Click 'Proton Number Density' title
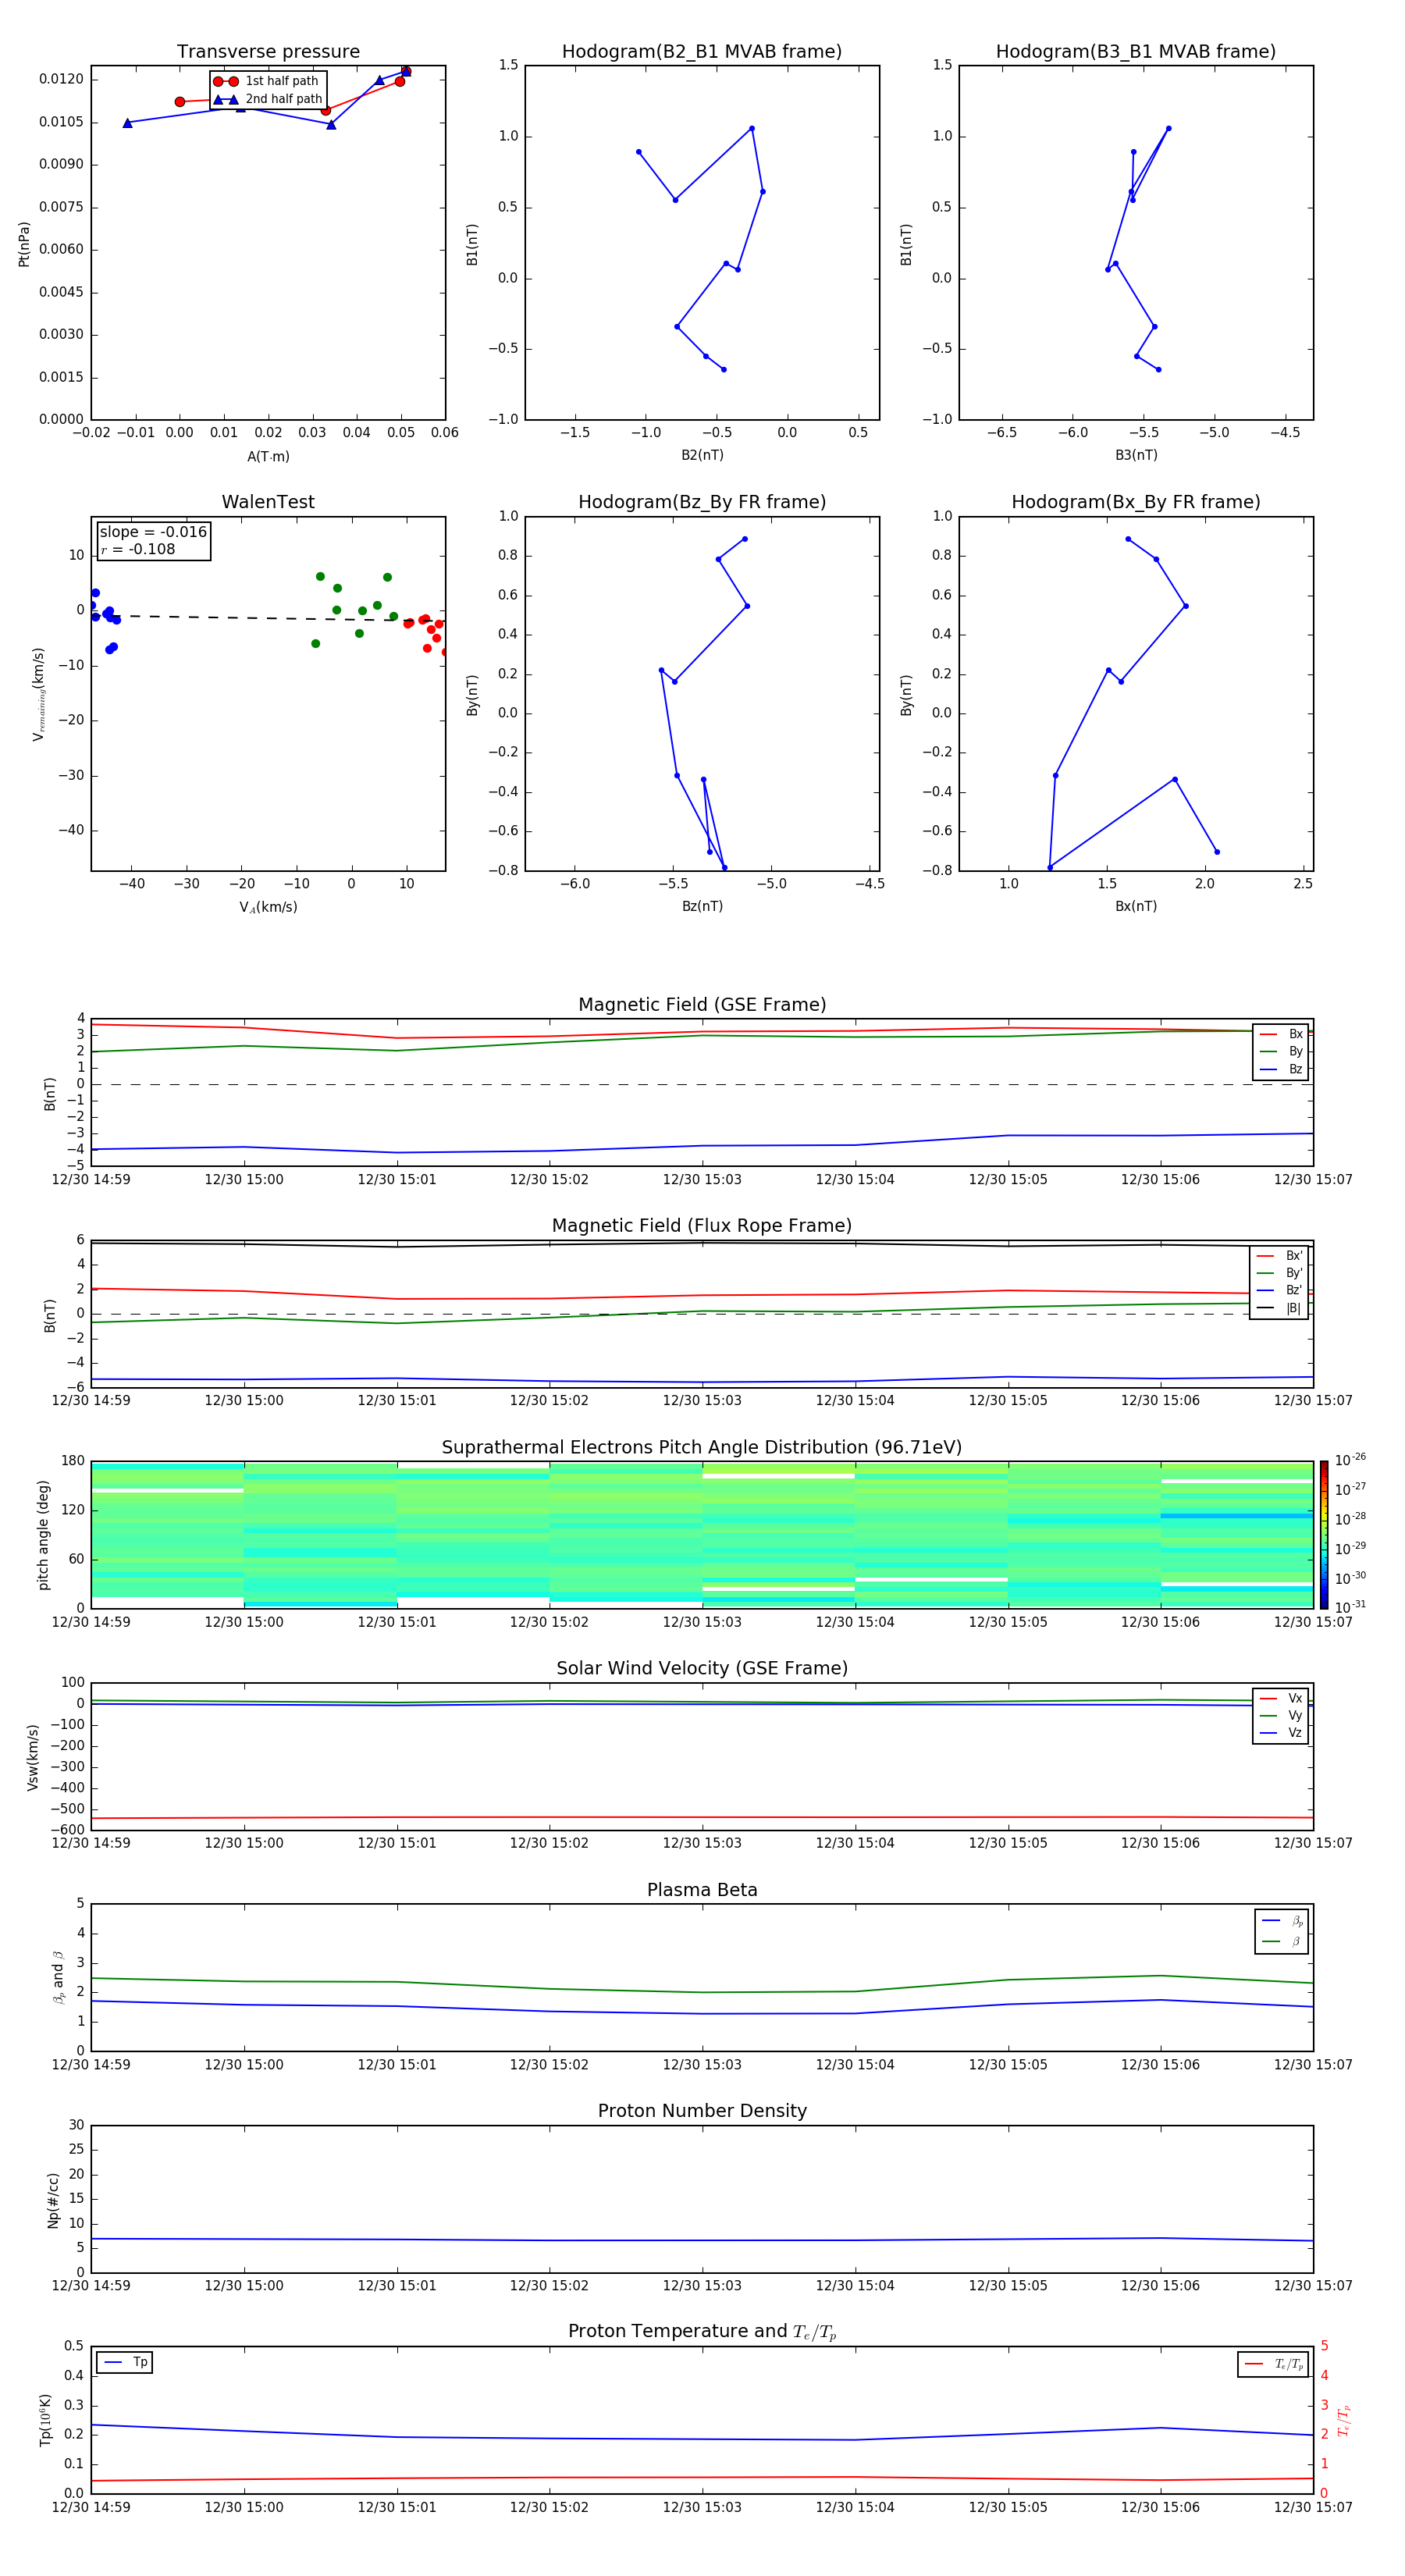The height and width of the screenshot is (2576, 1405). 702,2111
